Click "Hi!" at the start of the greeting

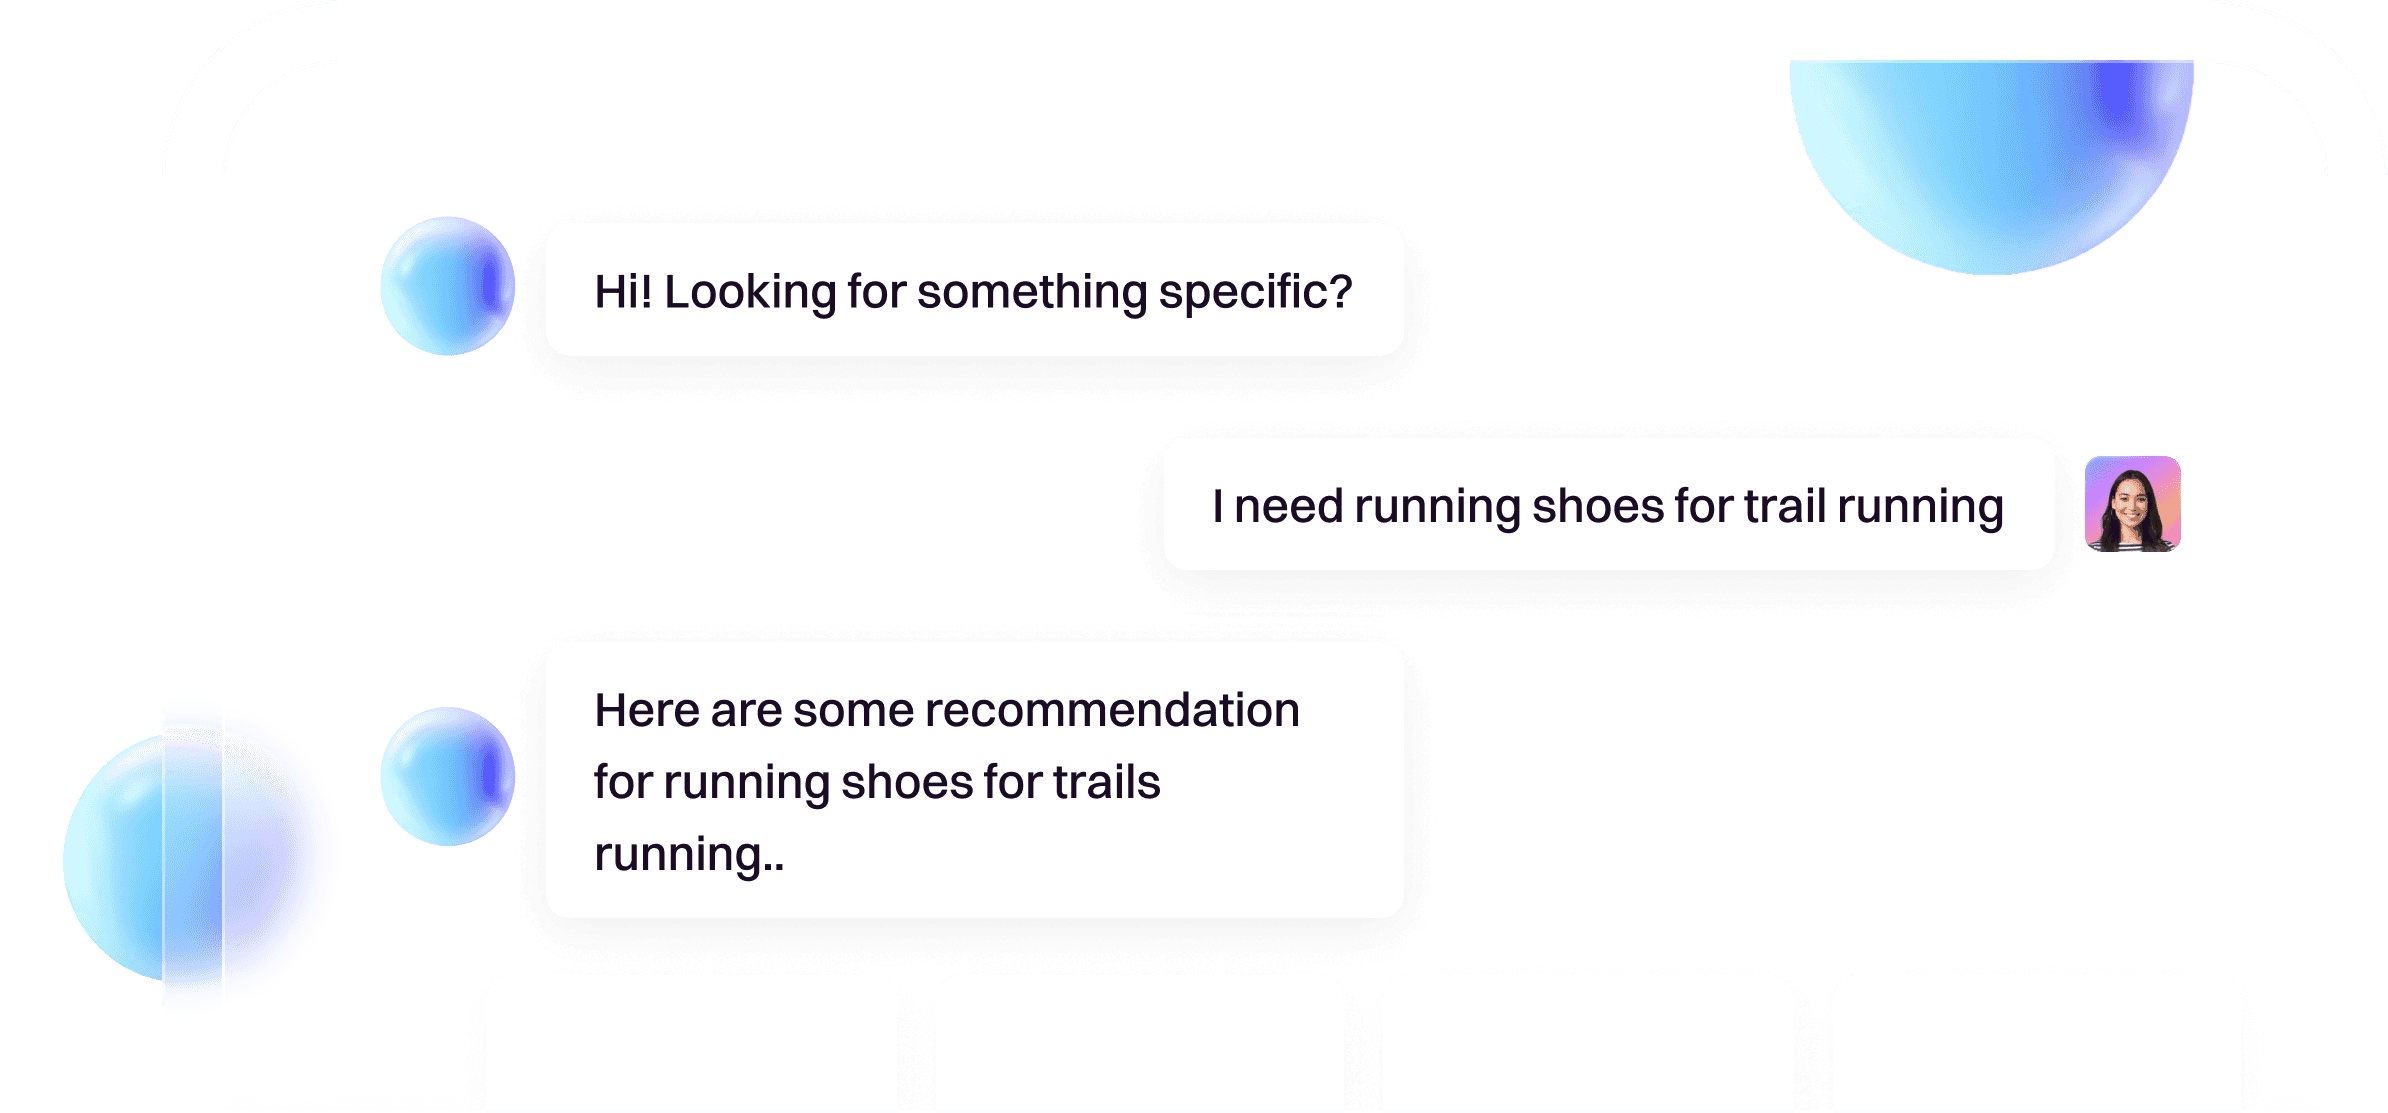623,292
